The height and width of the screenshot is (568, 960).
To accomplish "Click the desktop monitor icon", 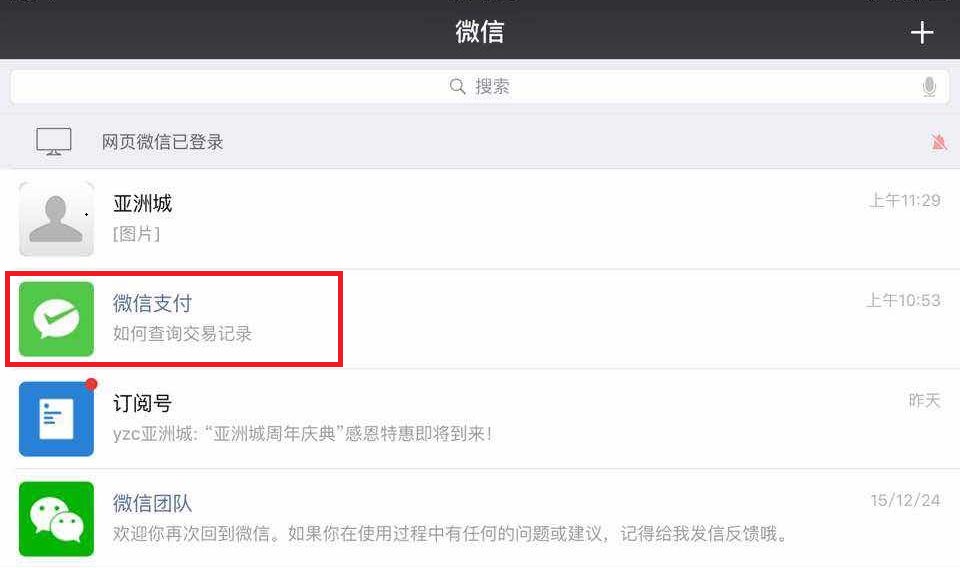I will [x=54, y=141].
